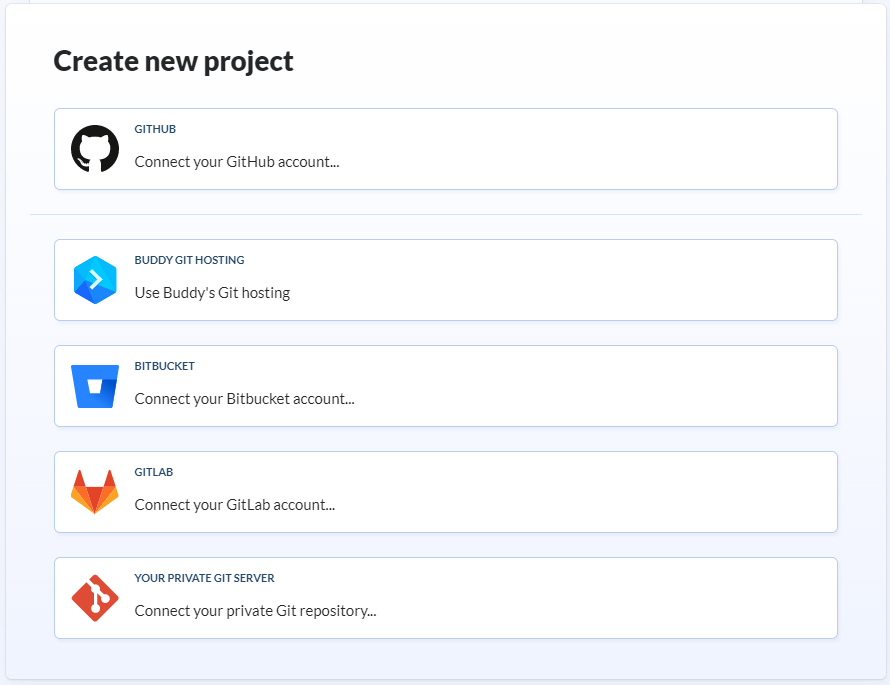Select the GITHUB provider label
Viewport: 890px width, 685px height.
(x=155, y=130)
